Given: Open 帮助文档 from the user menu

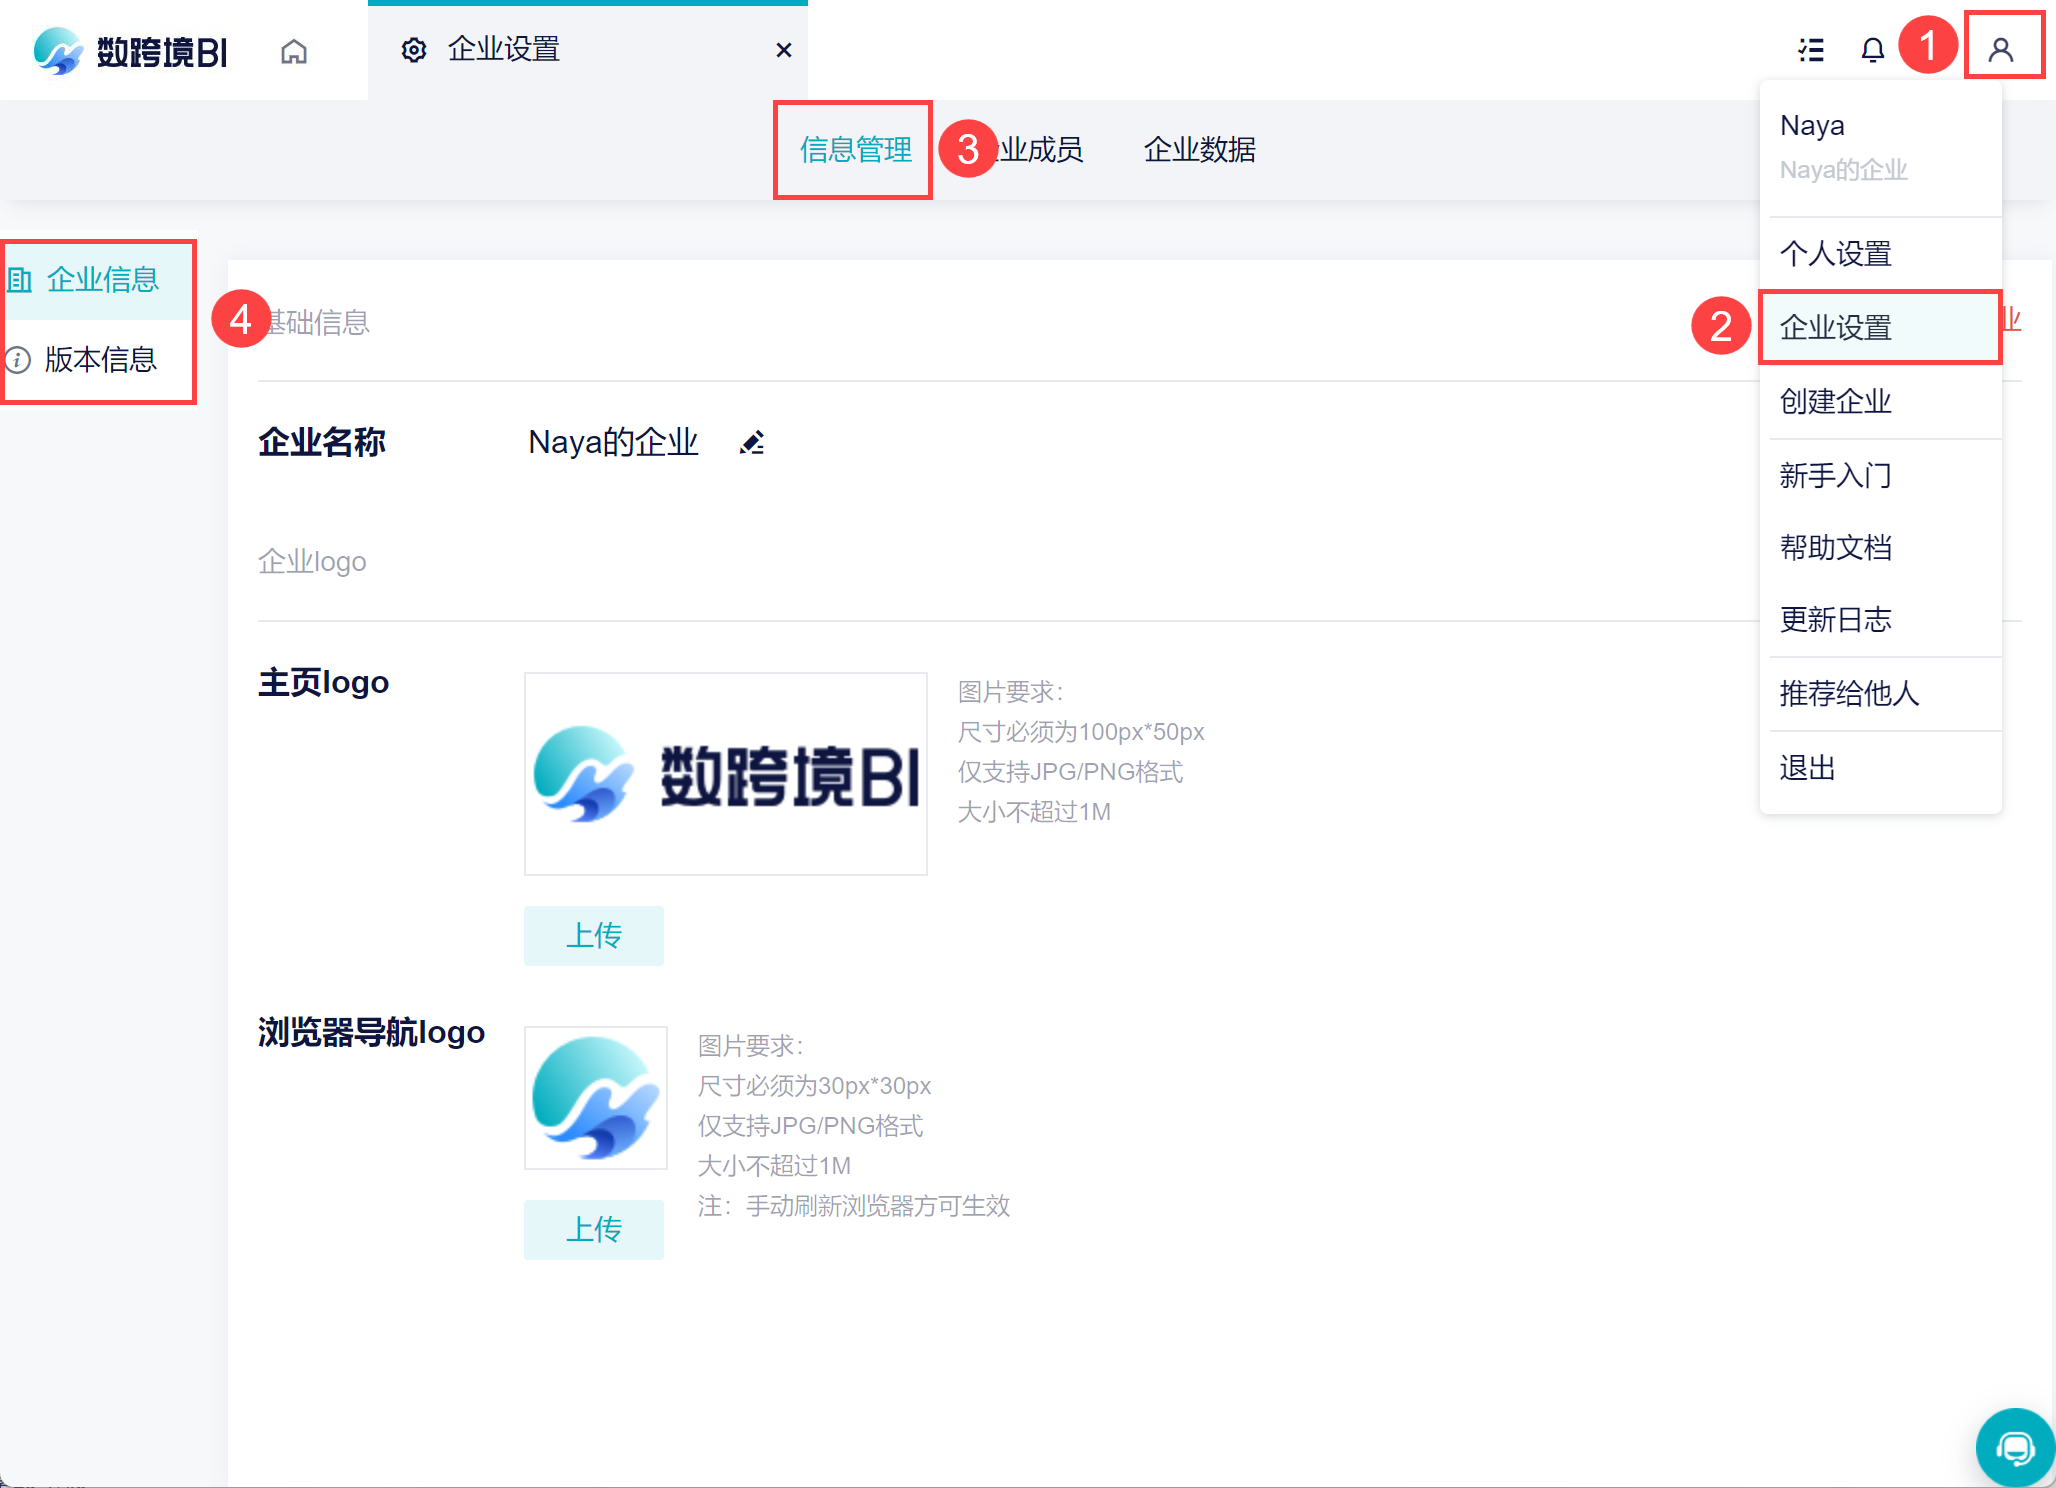Looking at the screenshot, I should tap(1835, 548).
